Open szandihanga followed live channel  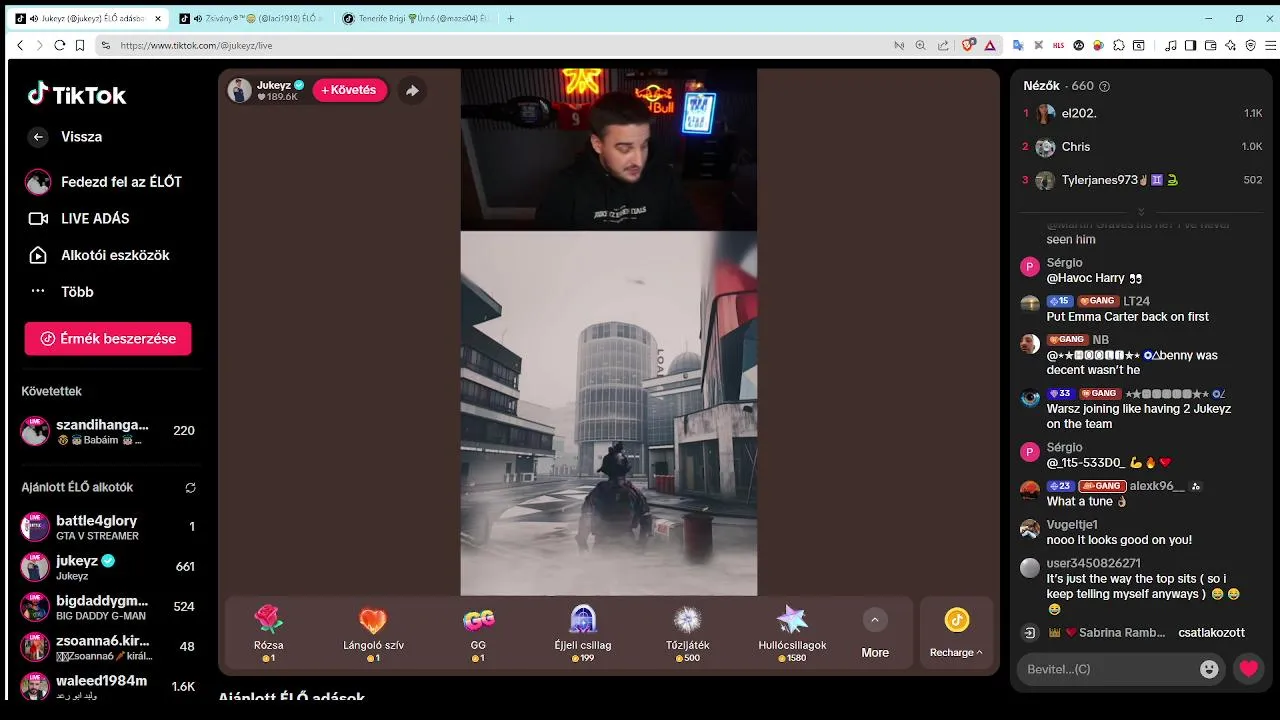click(108, 431)
